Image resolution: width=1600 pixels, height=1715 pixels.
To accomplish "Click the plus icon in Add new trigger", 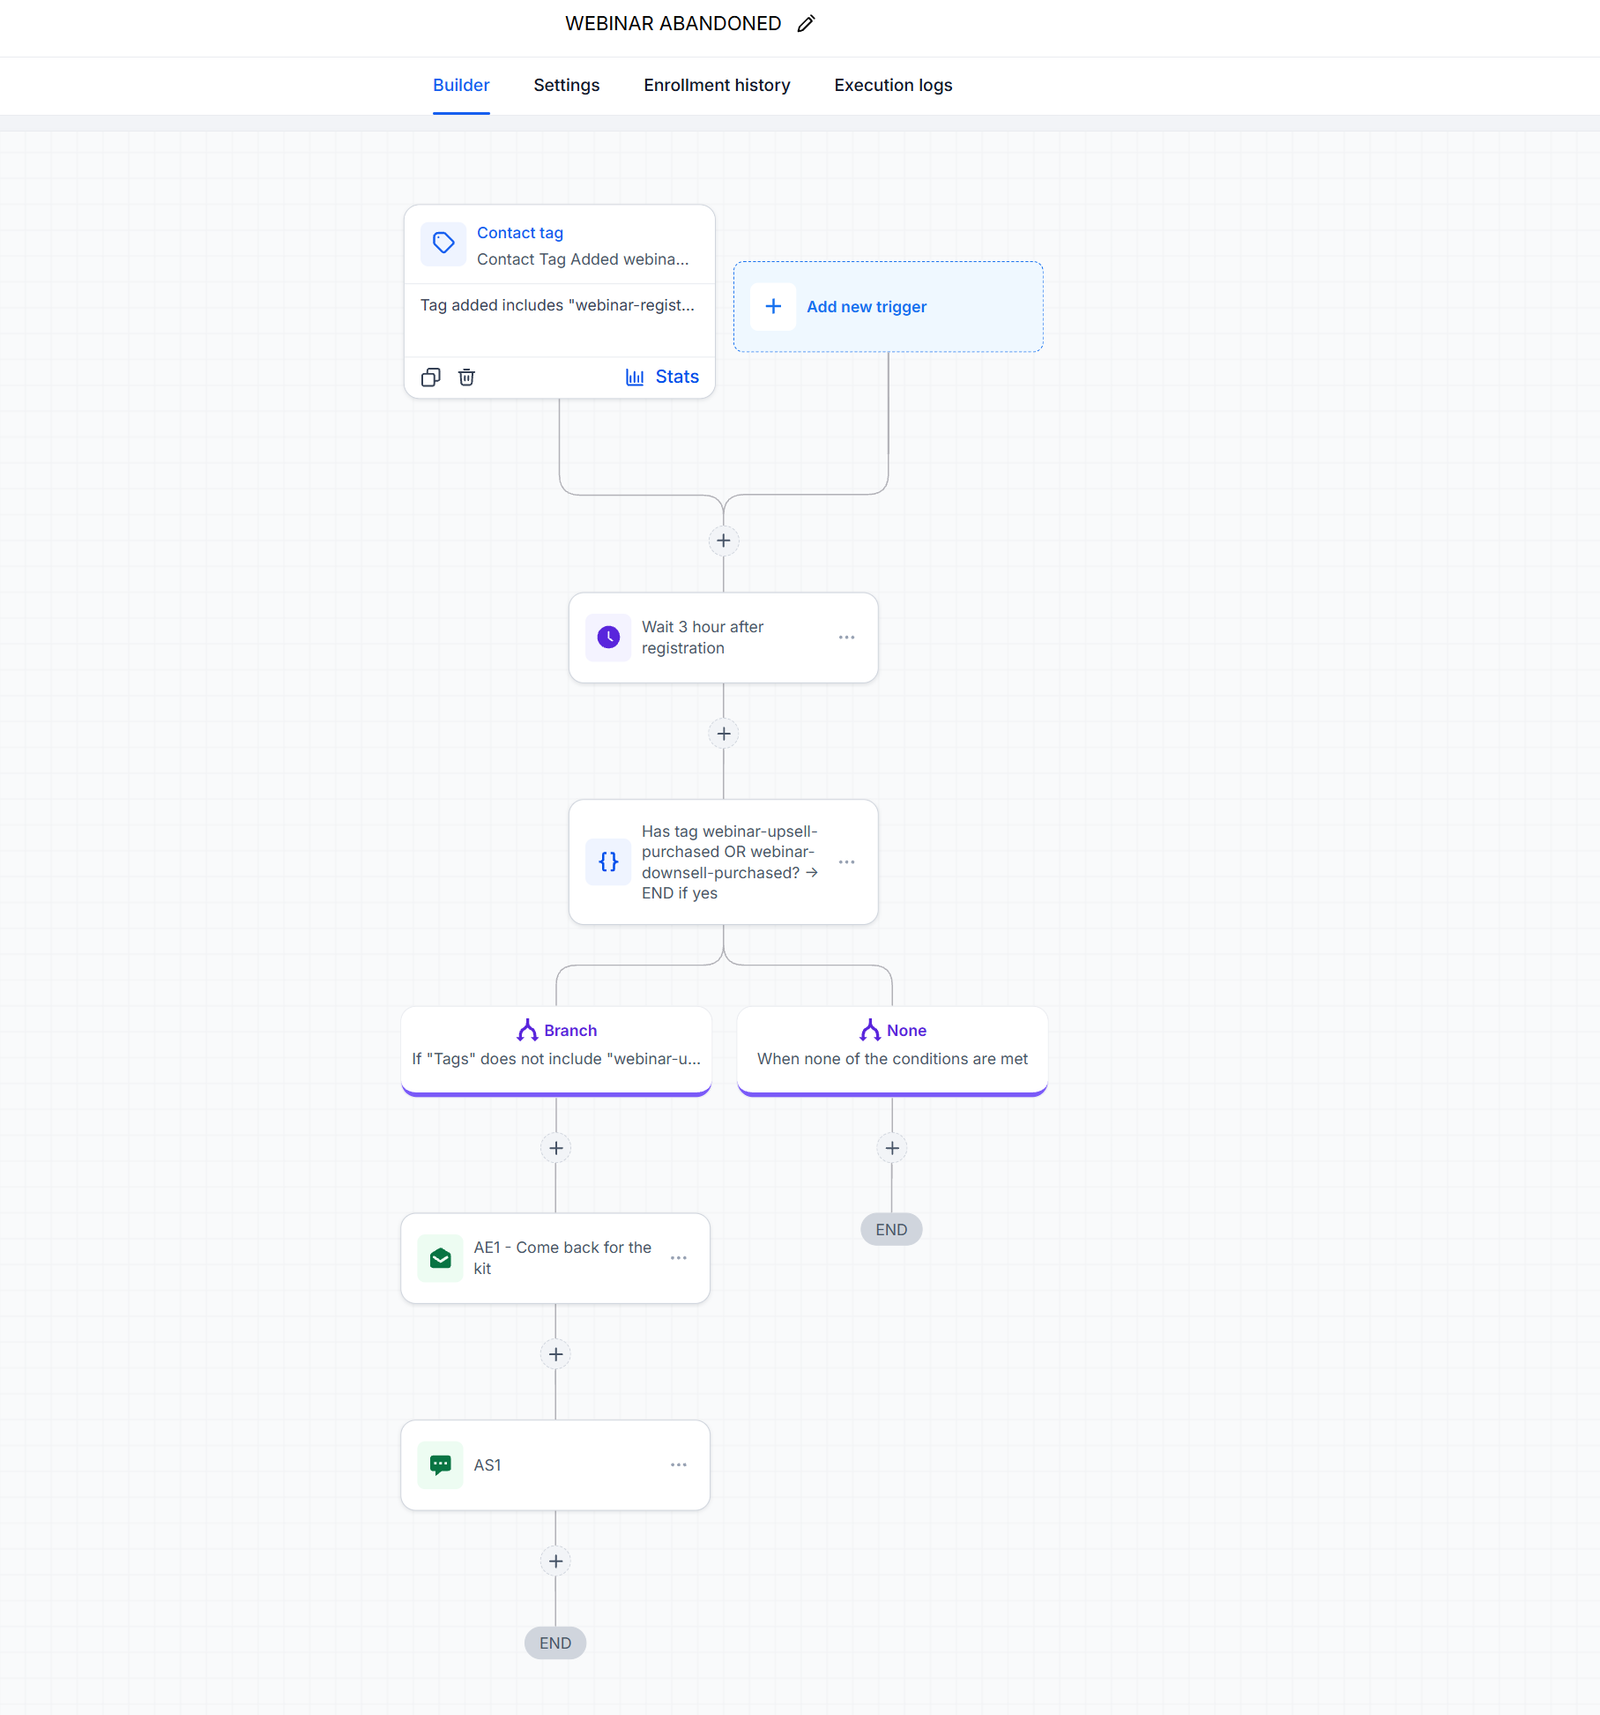I will coord(773,306).
